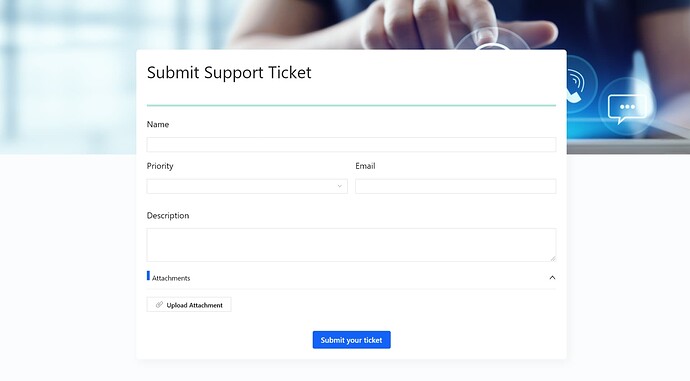Click the blue marker beside Attachments
This screenshot has height=381, width=690.
[x=148, y=275]
